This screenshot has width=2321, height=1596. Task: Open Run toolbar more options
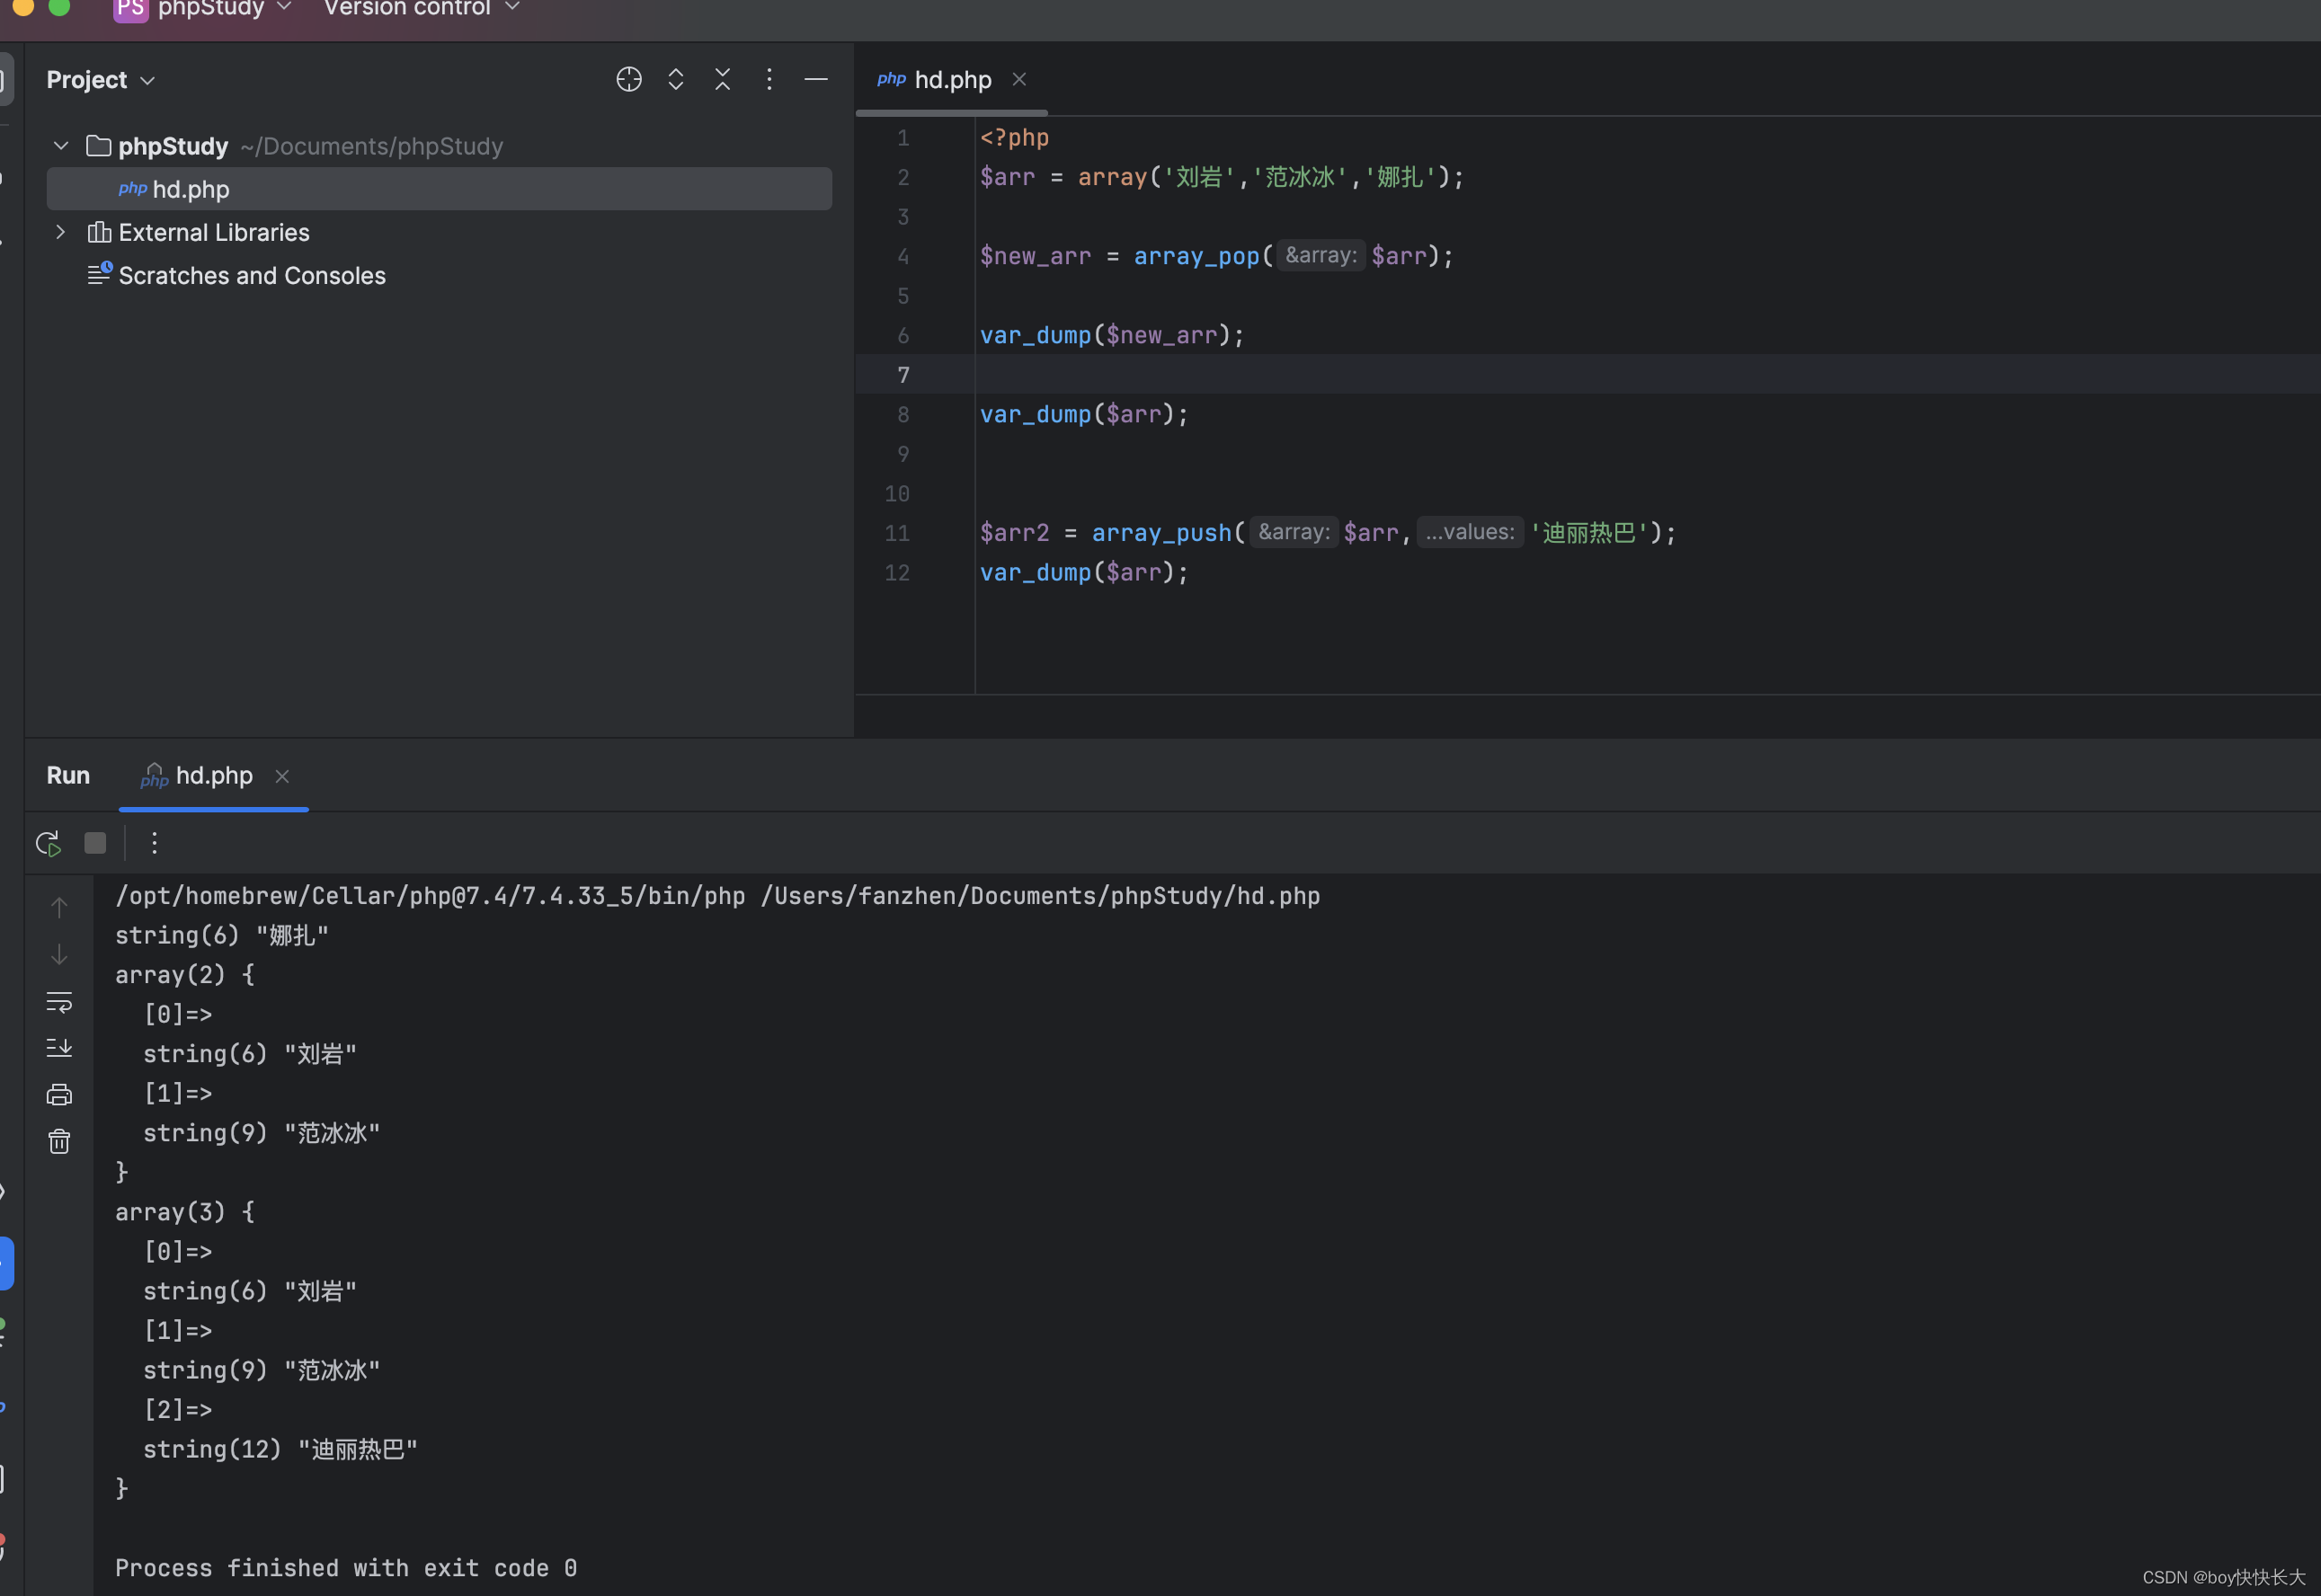click(x=154, y=843)
